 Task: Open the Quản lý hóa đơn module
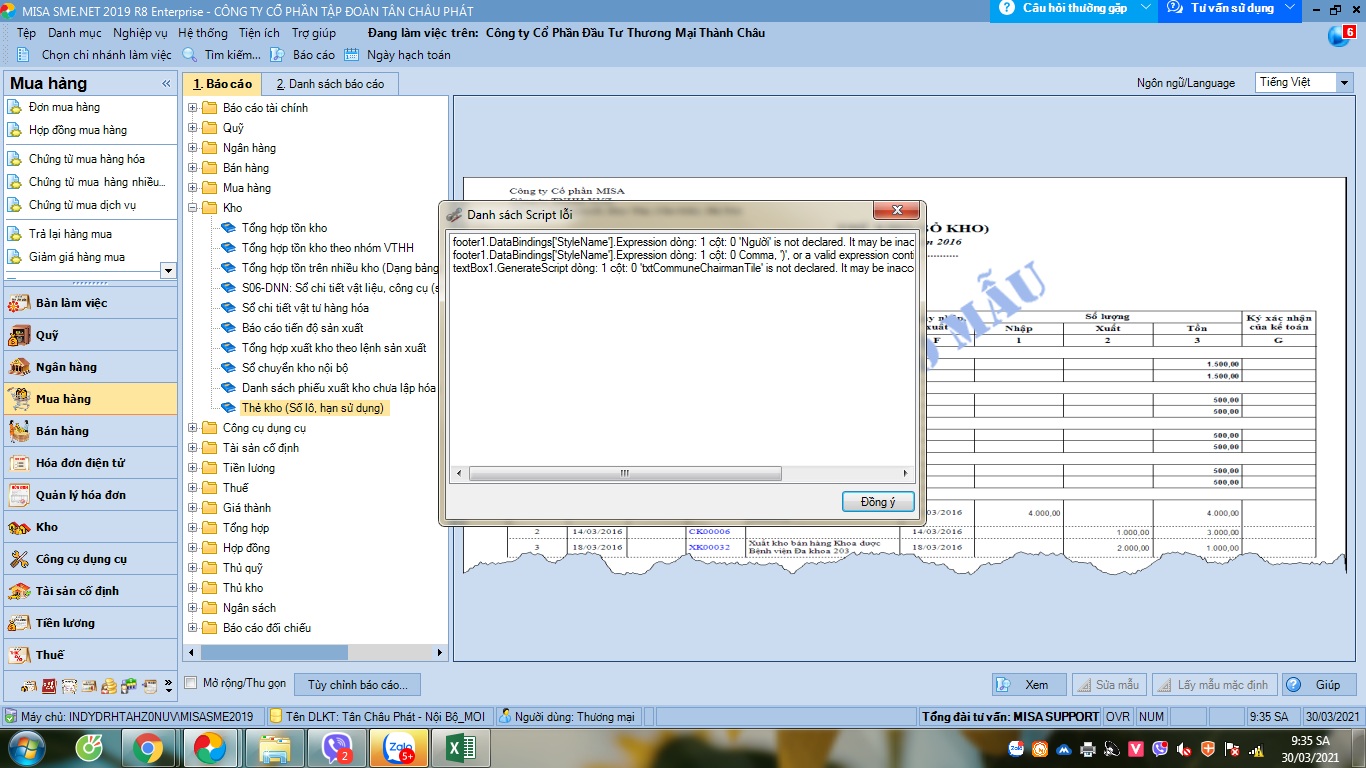click(90, 495)
